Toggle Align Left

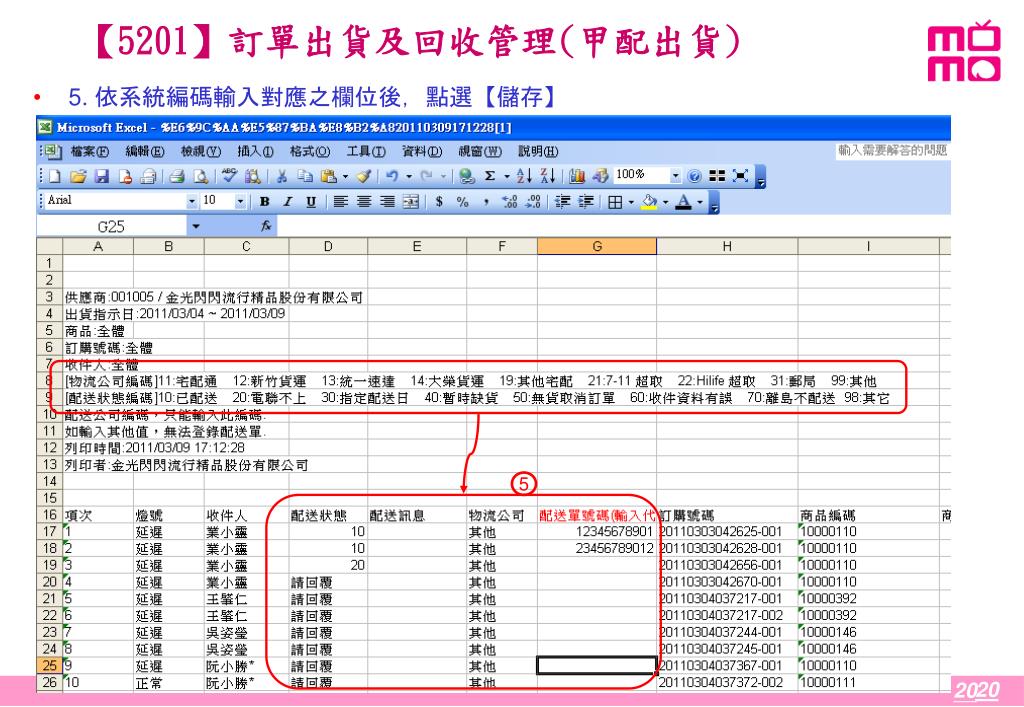pyautogui.click(x=340, y=202)
